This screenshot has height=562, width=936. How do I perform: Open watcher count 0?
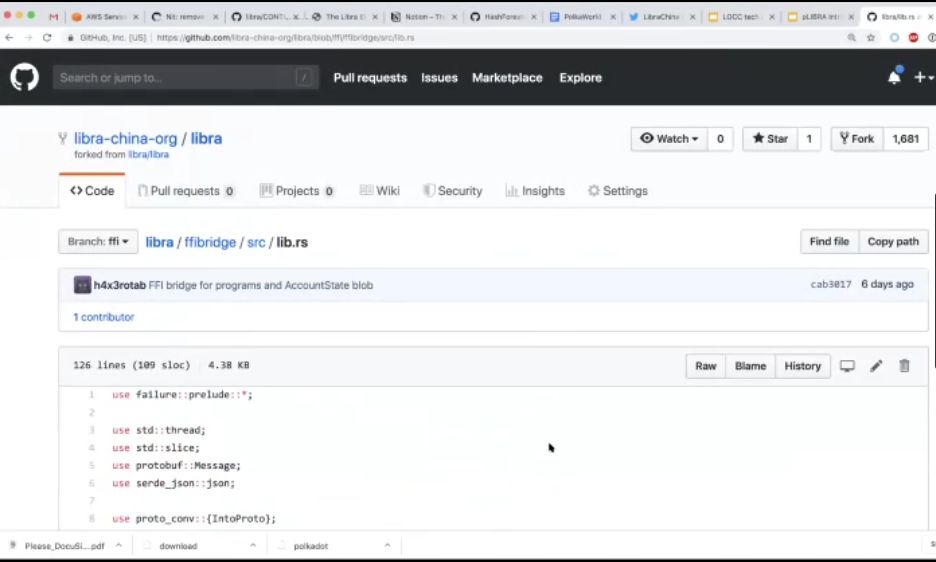coord(721,139)
